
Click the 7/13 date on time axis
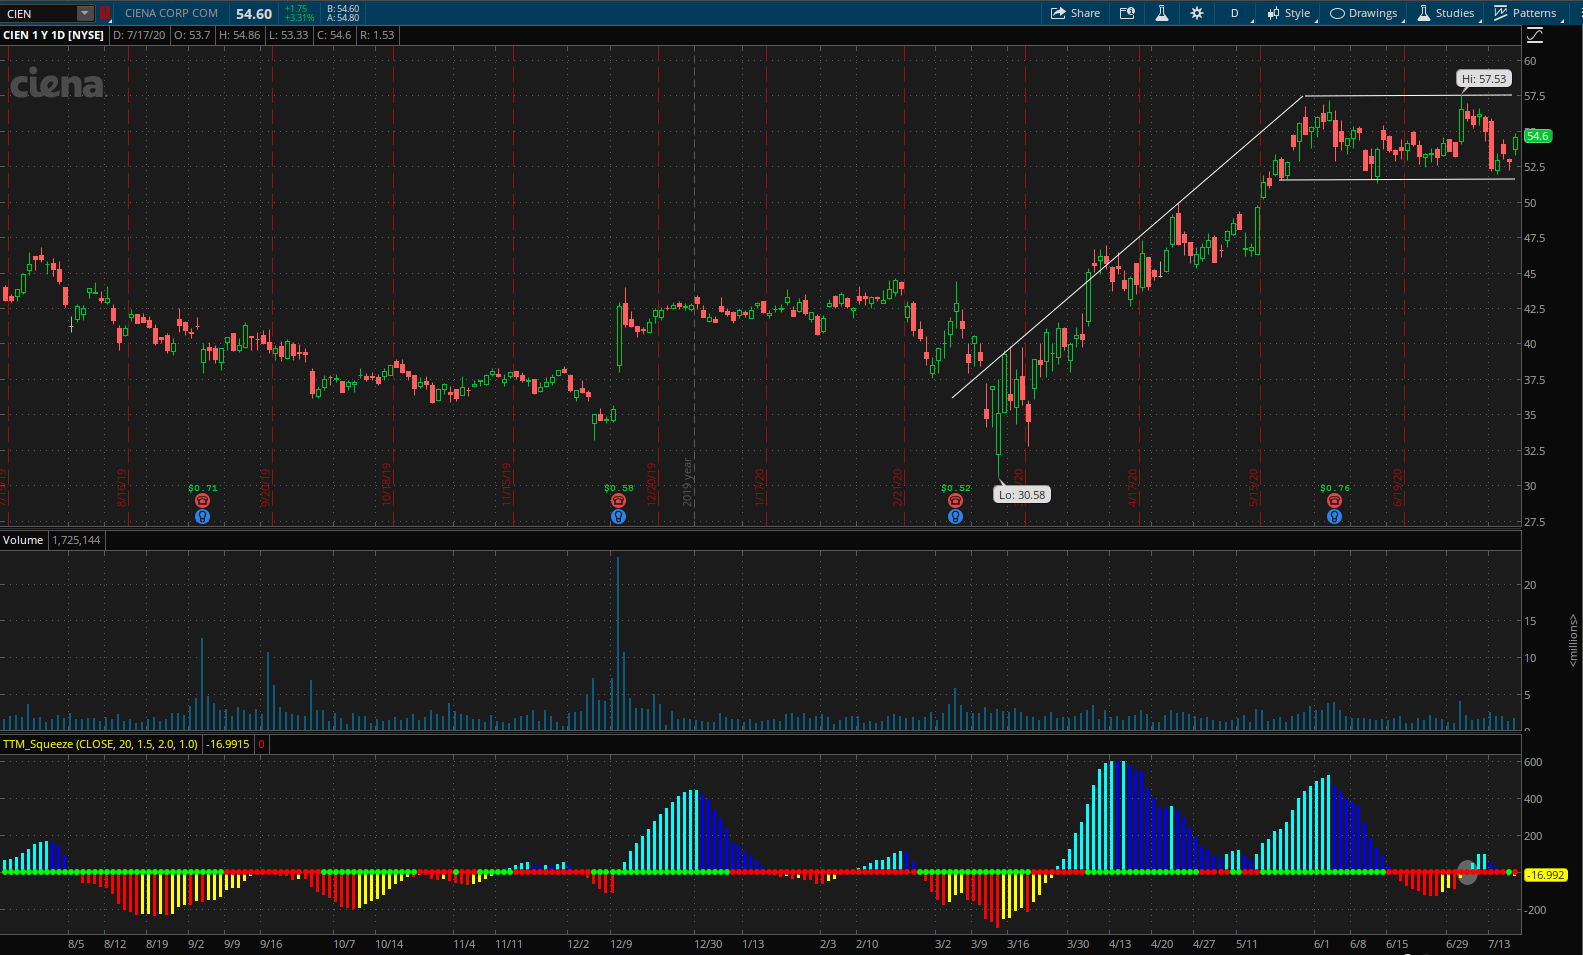(1498, 944)
